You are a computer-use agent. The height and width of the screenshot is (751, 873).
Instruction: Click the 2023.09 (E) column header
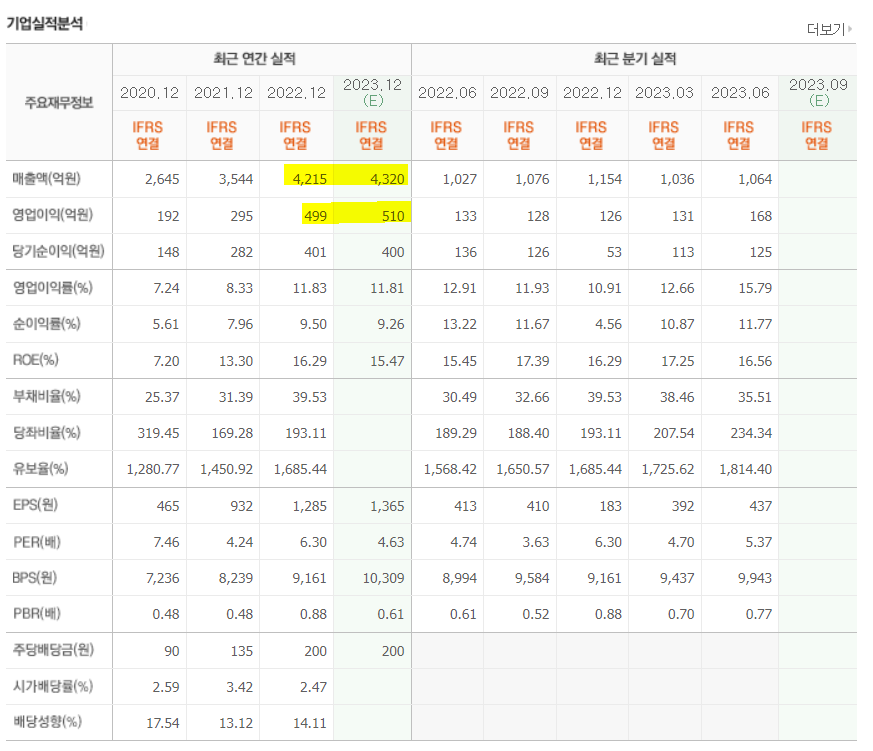(818, 92)
